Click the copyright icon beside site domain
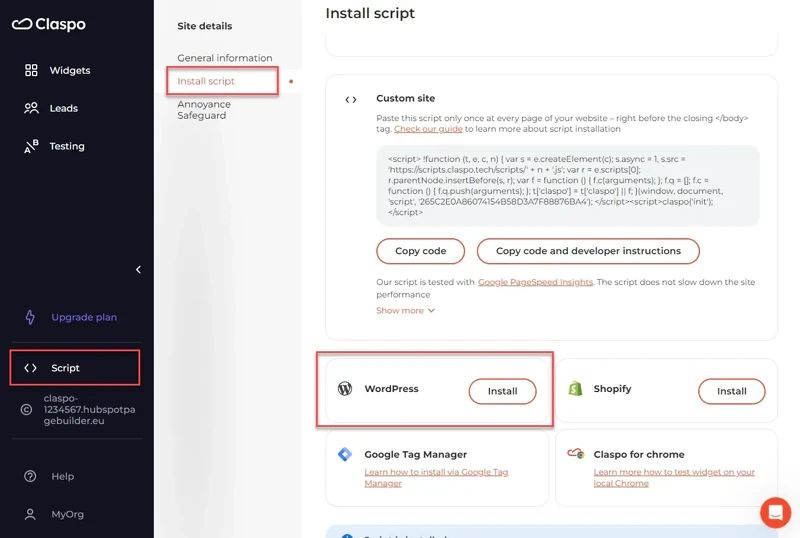Image resolution: width=800 pixels, height=538 pixels. (x=26, y=409)
